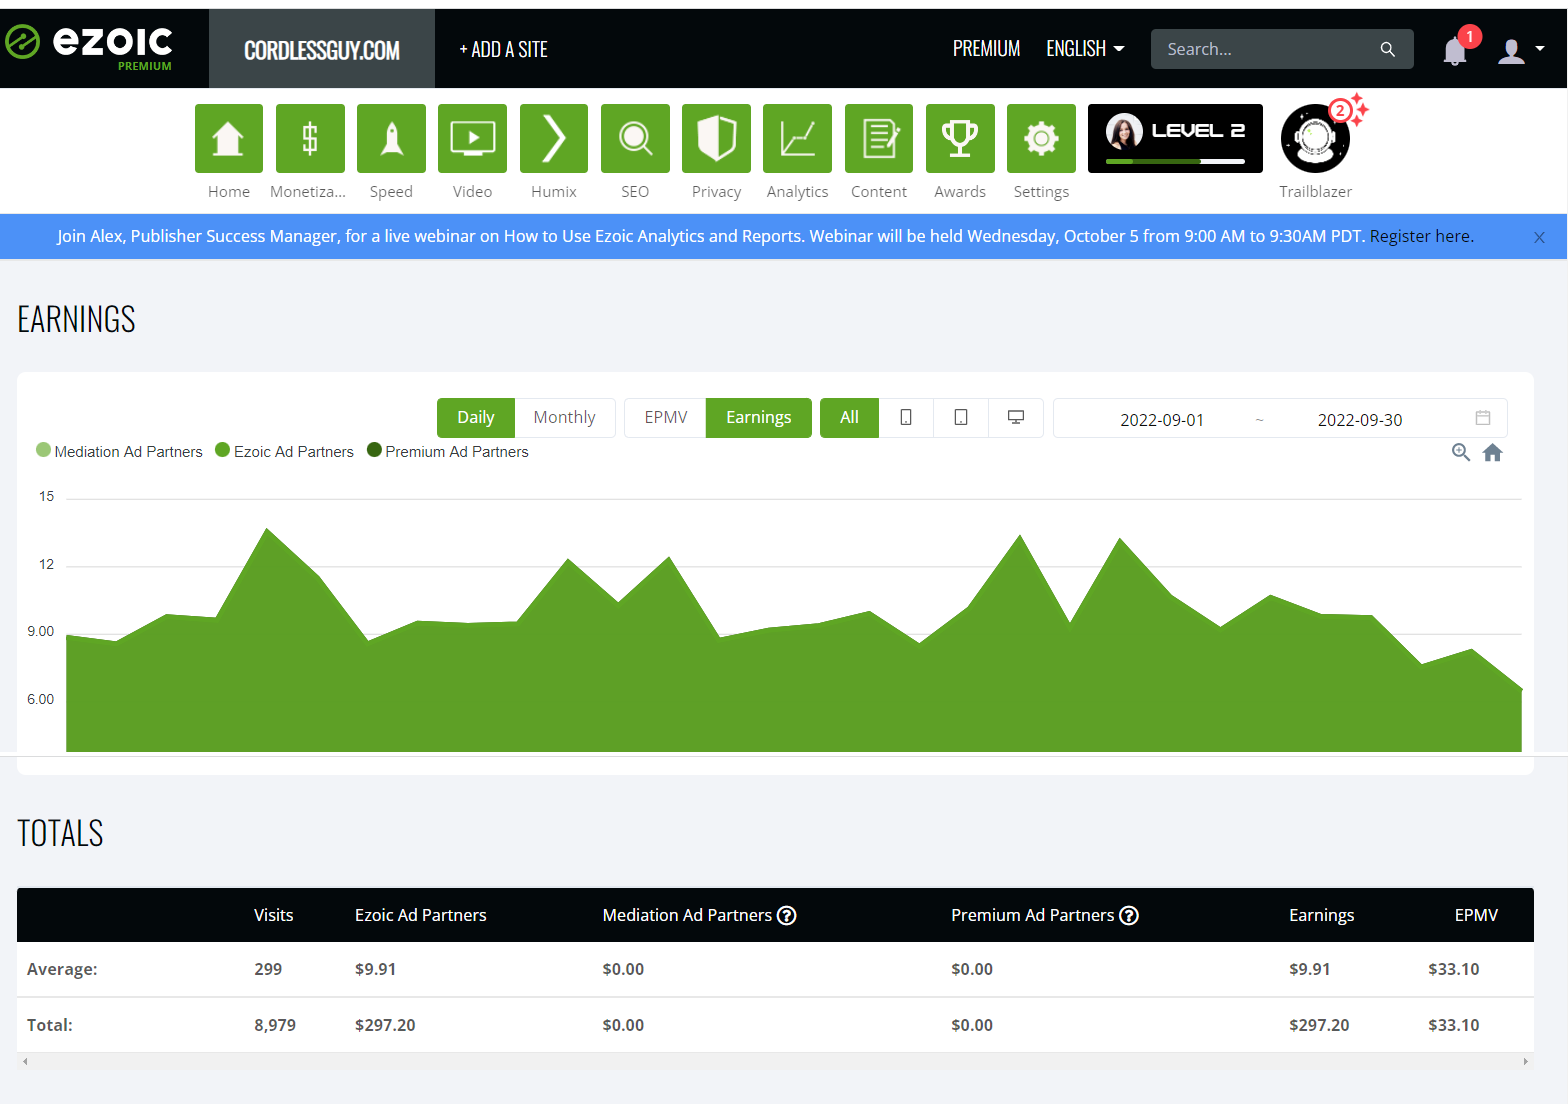Screen dimensions: 1568x1104
Task: Dismiss the webinar announcement banner
Action: point(1539,237)
